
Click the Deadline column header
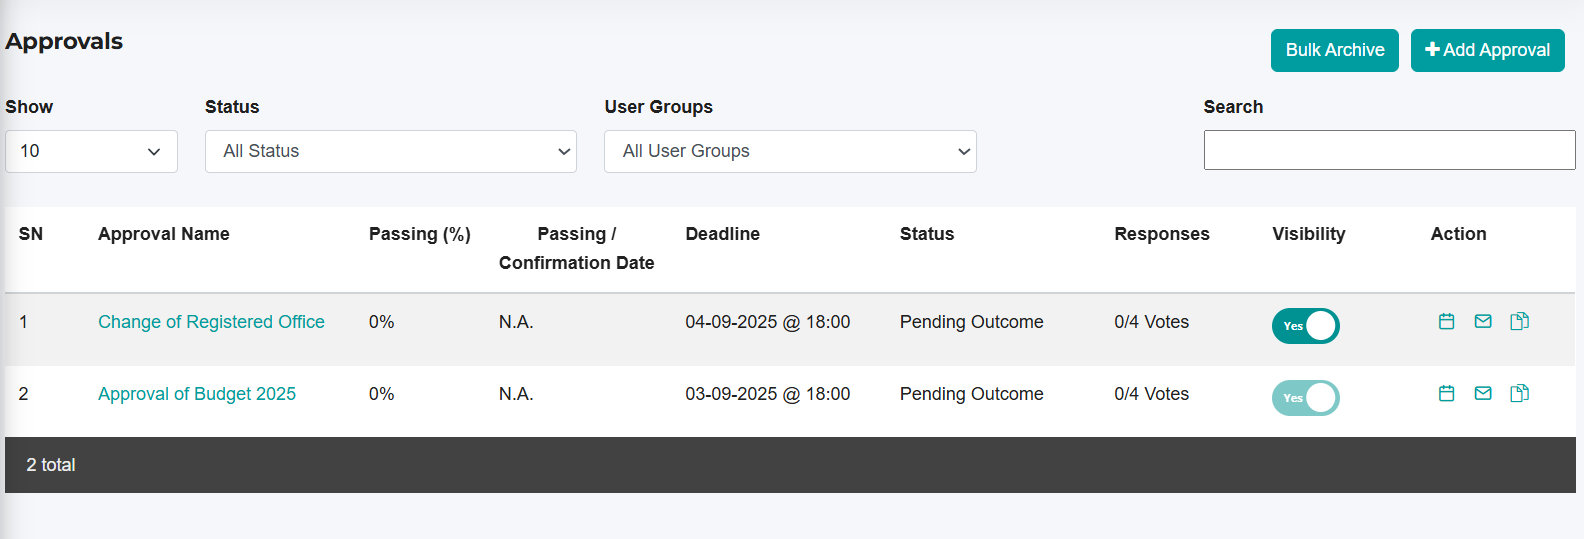coord(722,234)
